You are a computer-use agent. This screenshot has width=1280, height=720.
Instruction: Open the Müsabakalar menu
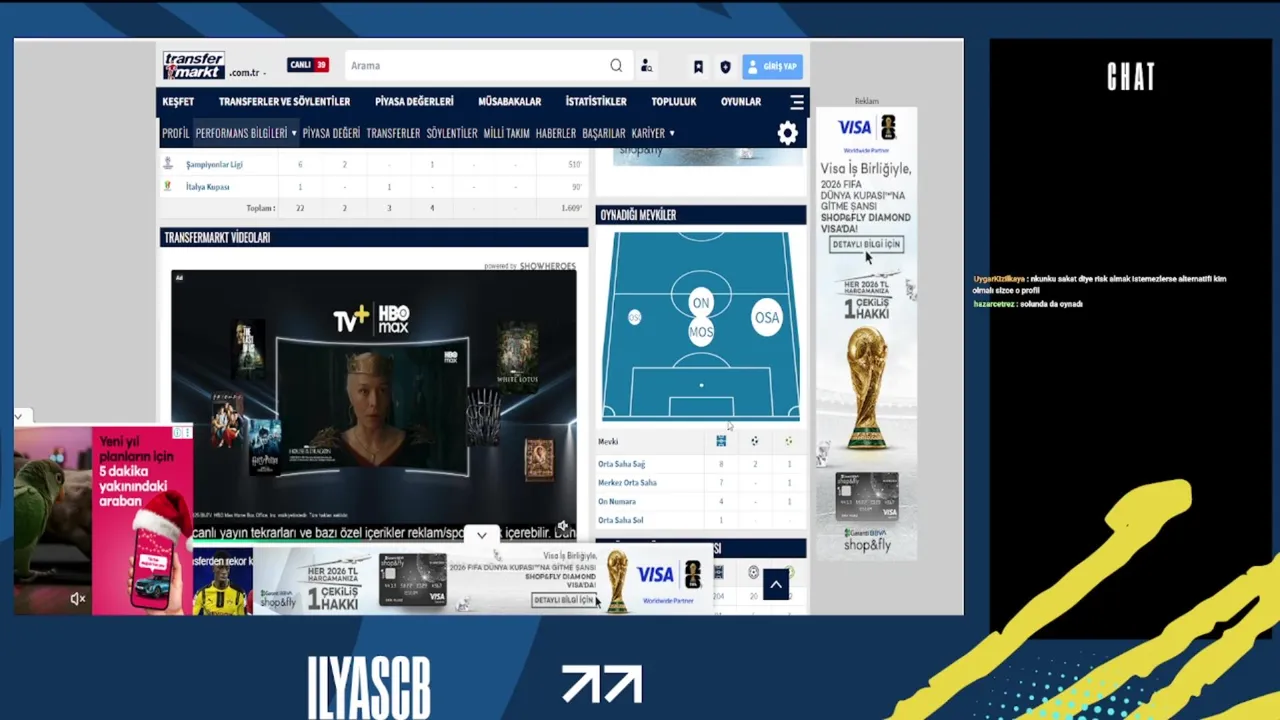click(509, 102)
